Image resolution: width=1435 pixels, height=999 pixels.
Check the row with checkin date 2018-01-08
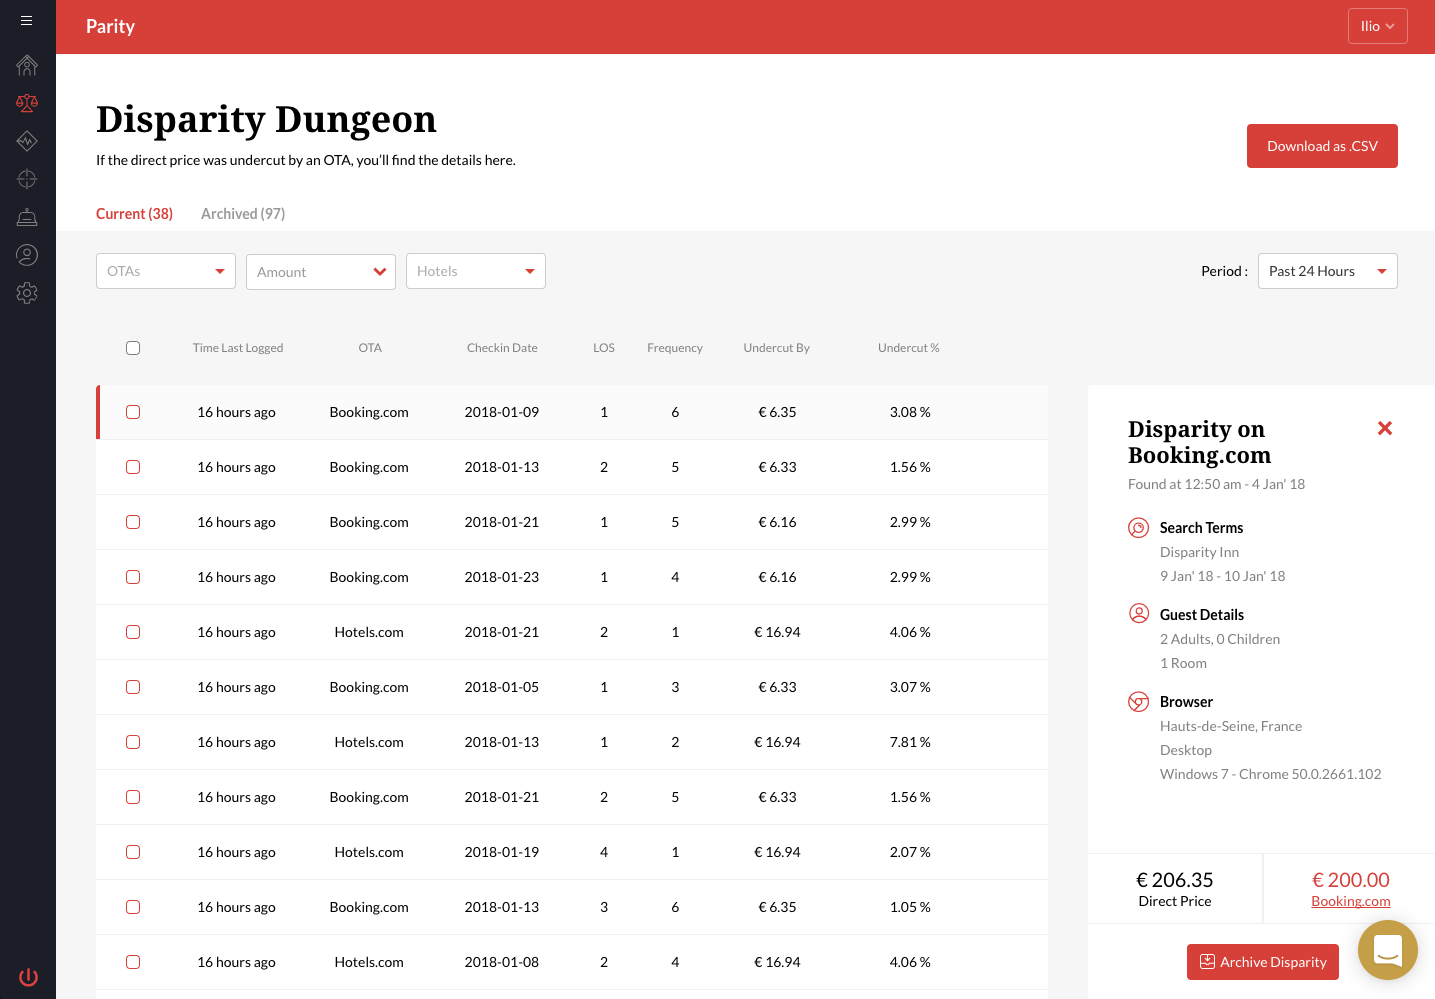pos(133,962)
